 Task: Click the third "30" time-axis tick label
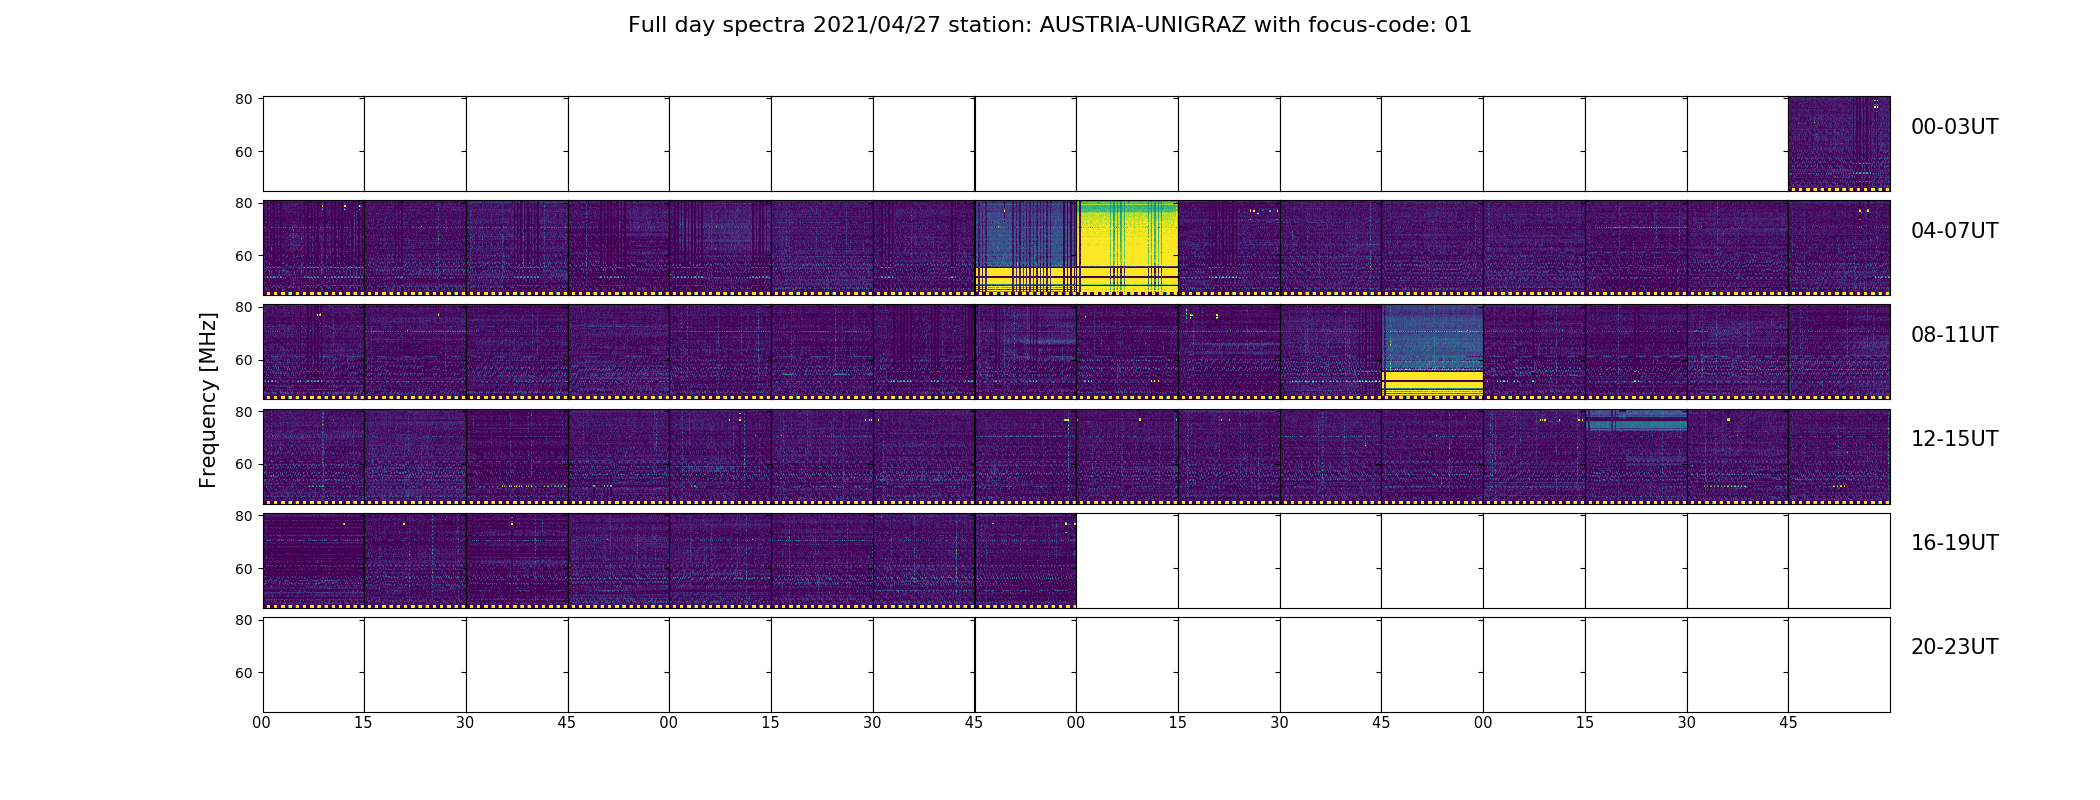[x=1280, y=723]
